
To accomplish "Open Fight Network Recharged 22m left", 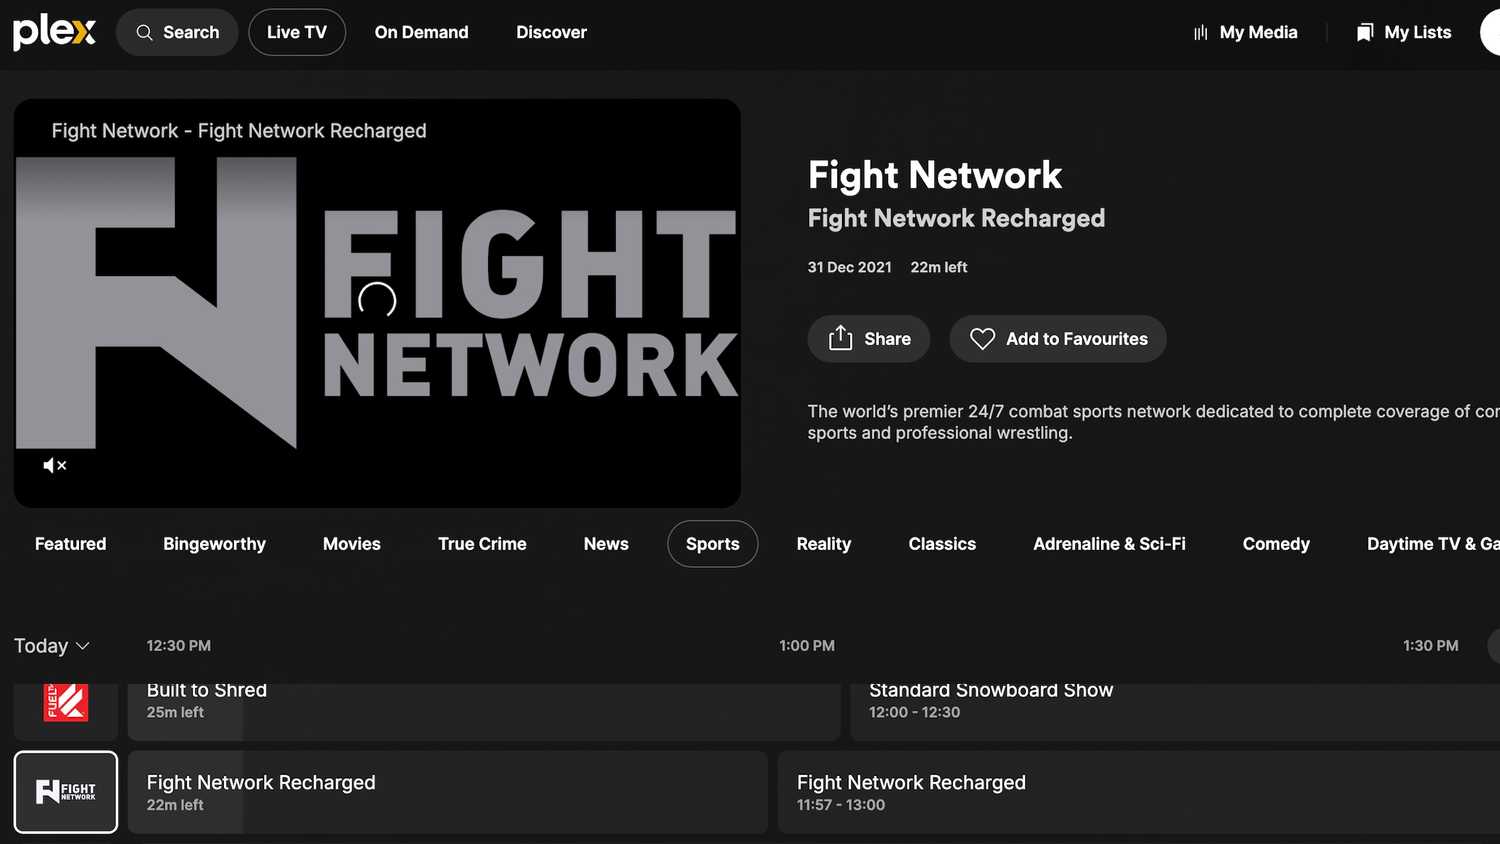I will [448, 792].
